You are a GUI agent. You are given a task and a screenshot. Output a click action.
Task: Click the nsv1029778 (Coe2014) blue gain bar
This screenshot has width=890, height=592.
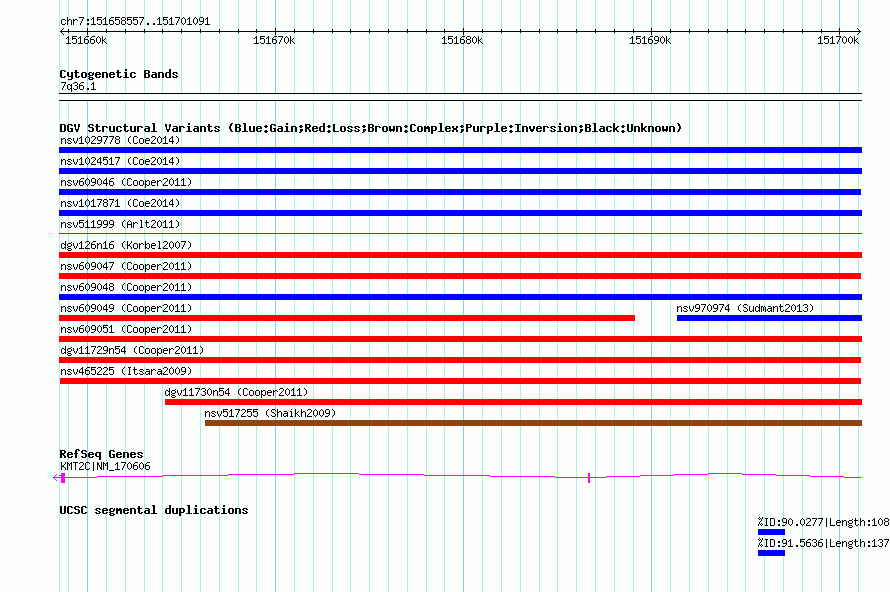coord(460,150)
